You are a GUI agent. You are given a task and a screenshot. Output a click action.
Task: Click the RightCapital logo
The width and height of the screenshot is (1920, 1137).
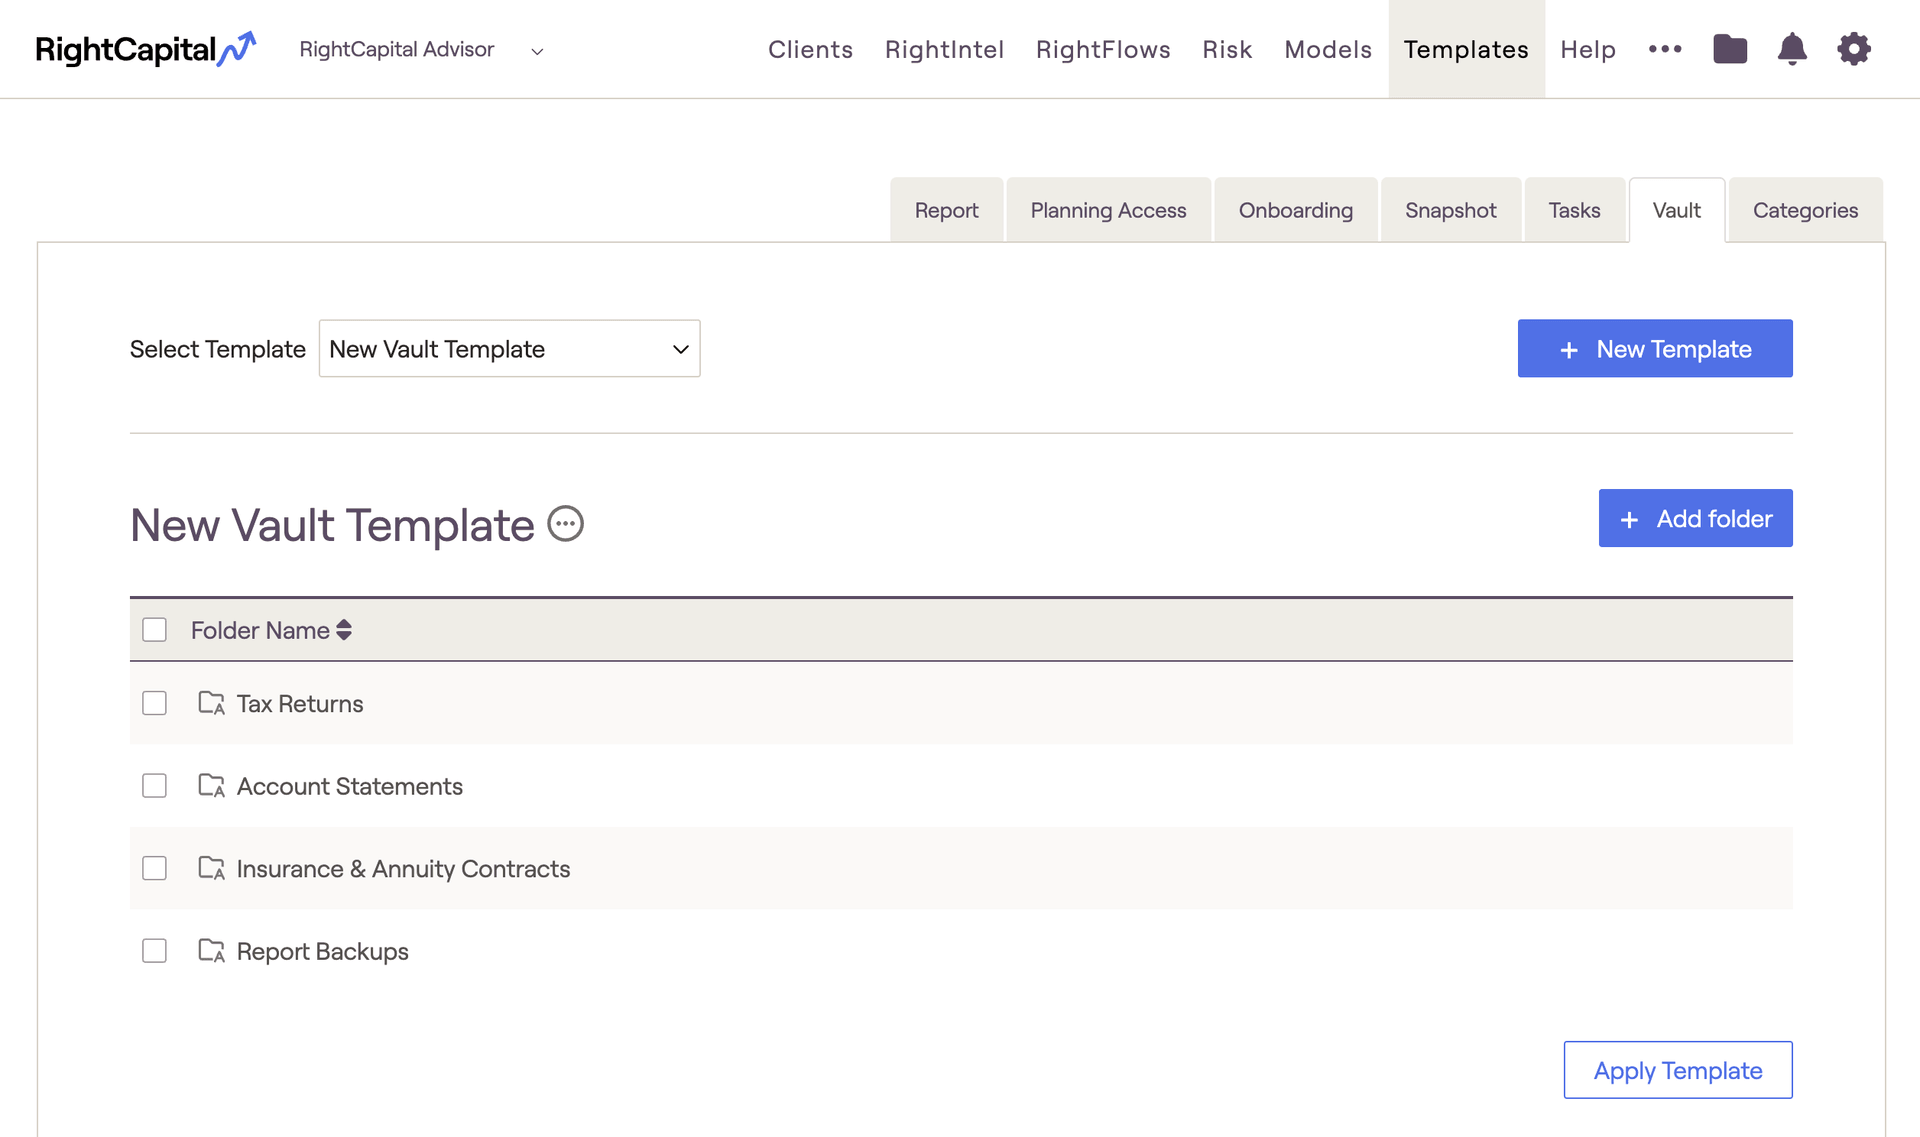(x=146, y=49)
